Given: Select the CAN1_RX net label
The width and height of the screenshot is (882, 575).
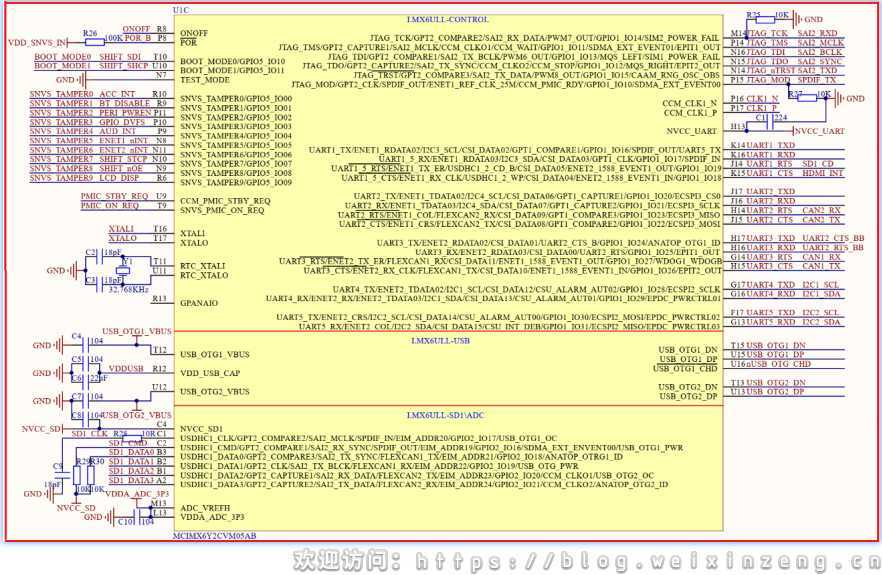Looking at the screenshot, I should click(x=821, y=257).
